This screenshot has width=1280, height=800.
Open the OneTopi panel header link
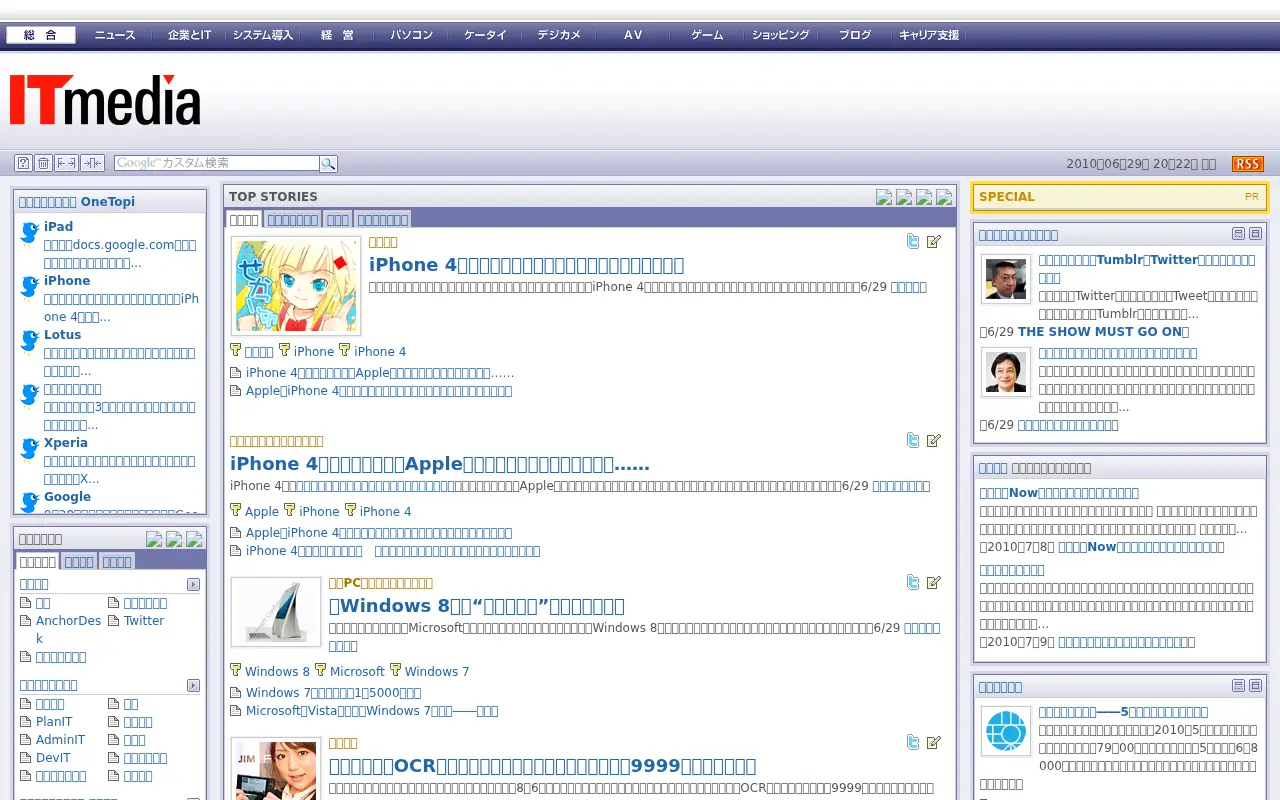pos(77,202)
